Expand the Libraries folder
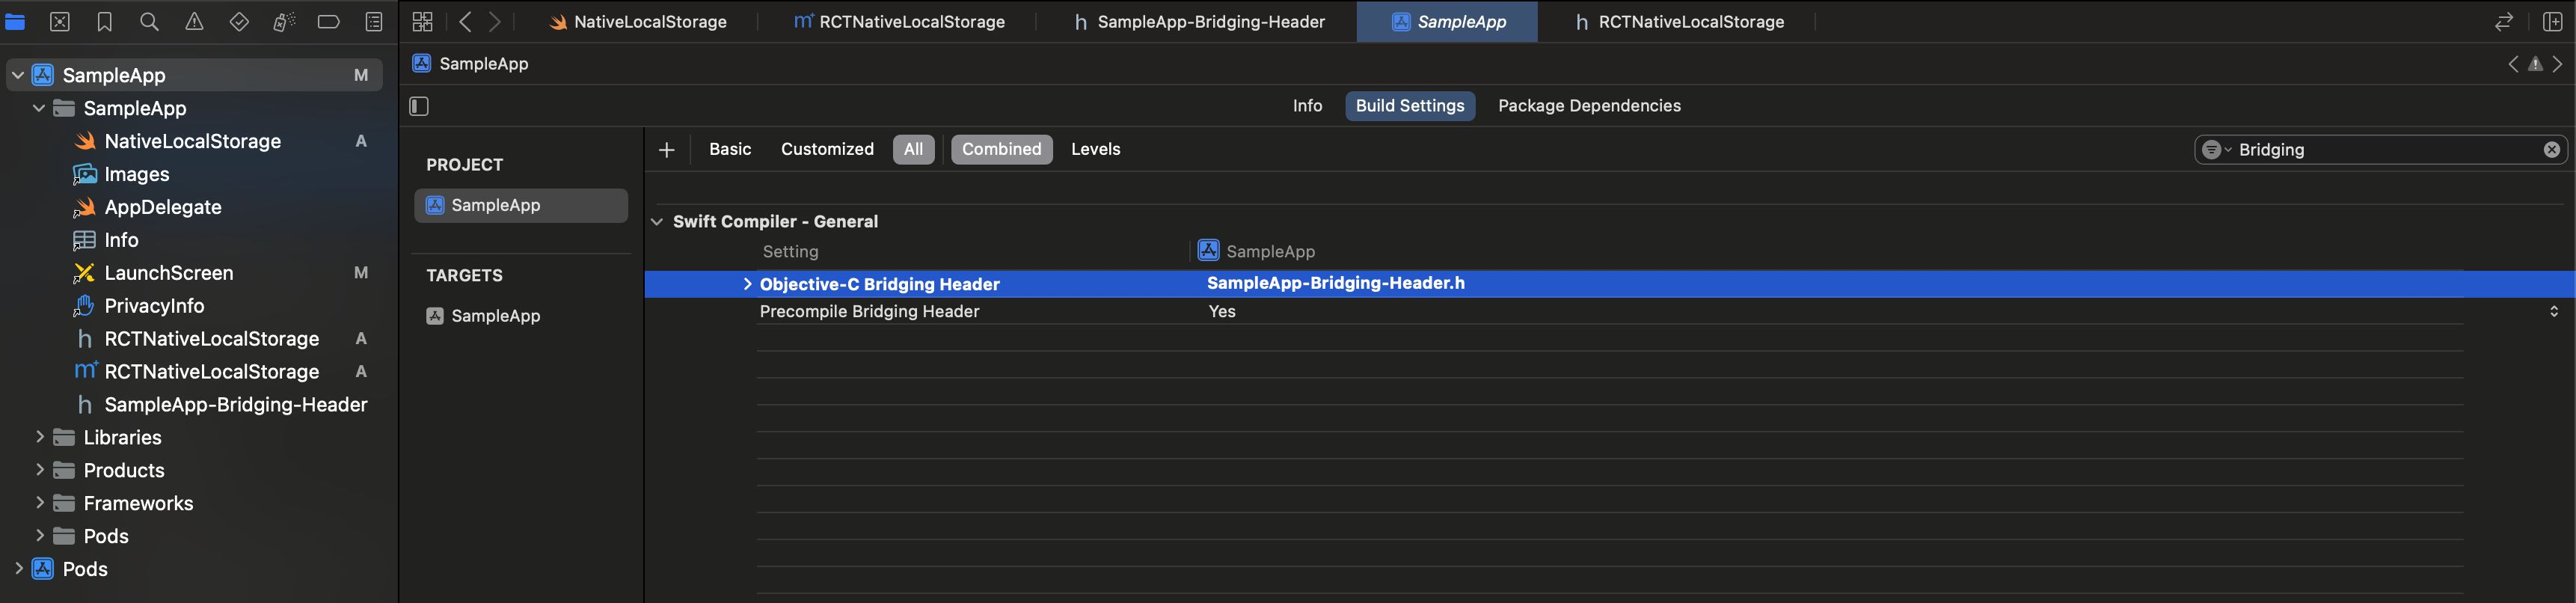Screen dimensions: 2576x603 coord(40,437)
